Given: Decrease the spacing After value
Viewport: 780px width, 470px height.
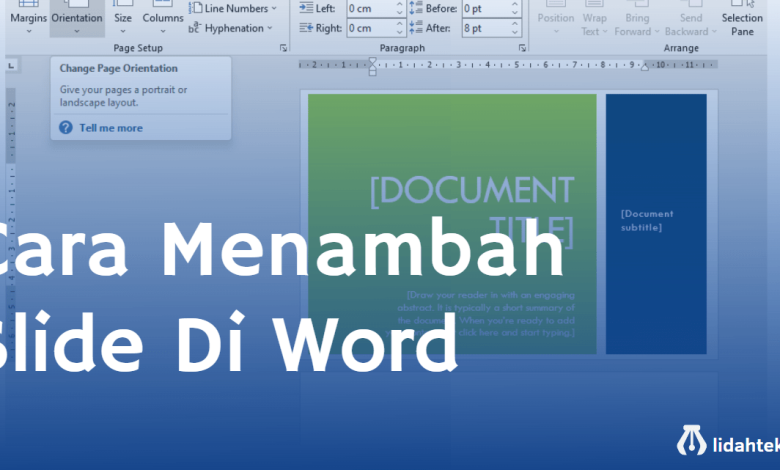Looking at the screenshot, I should click(515, 32).
